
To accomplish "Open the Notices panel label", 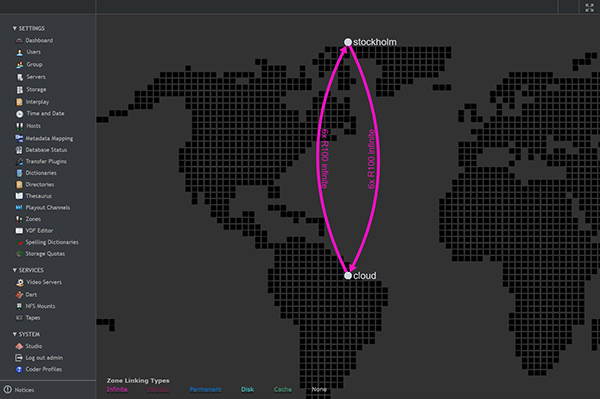I will point(24,390).
